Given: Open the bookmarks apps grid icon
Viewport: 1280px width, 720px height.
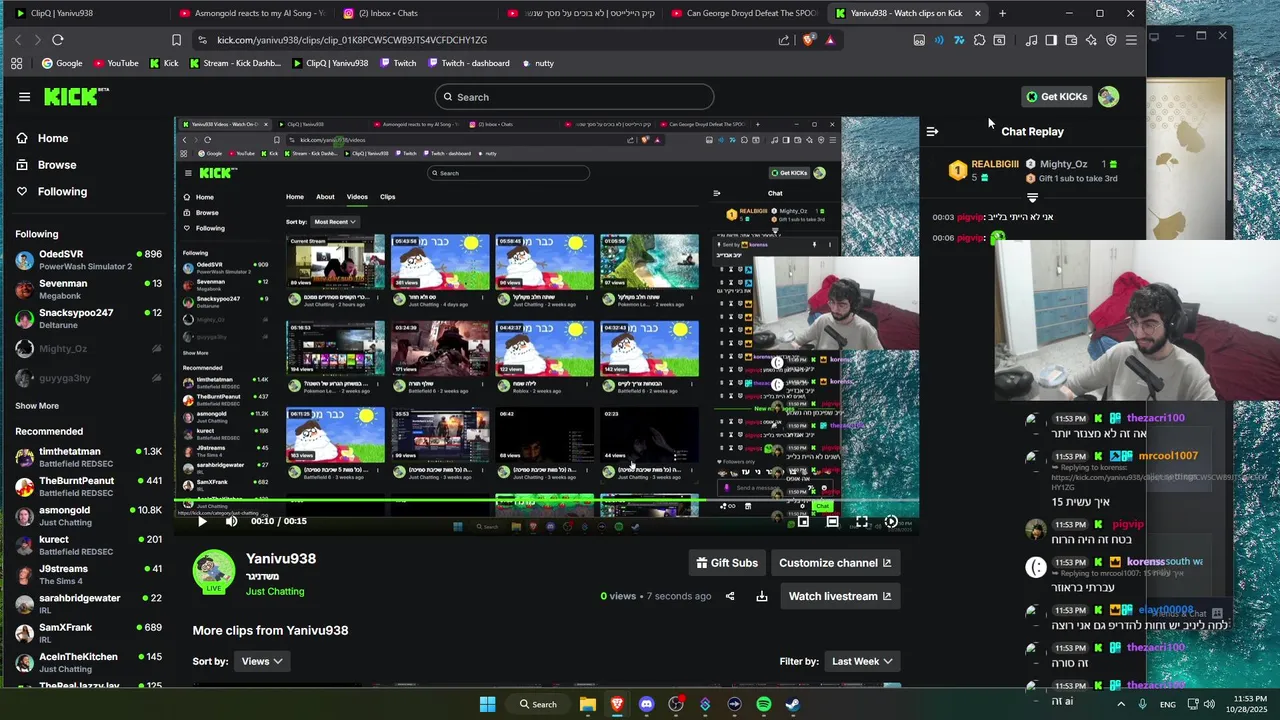Looking at the screenshot, I should click(16, 63).
